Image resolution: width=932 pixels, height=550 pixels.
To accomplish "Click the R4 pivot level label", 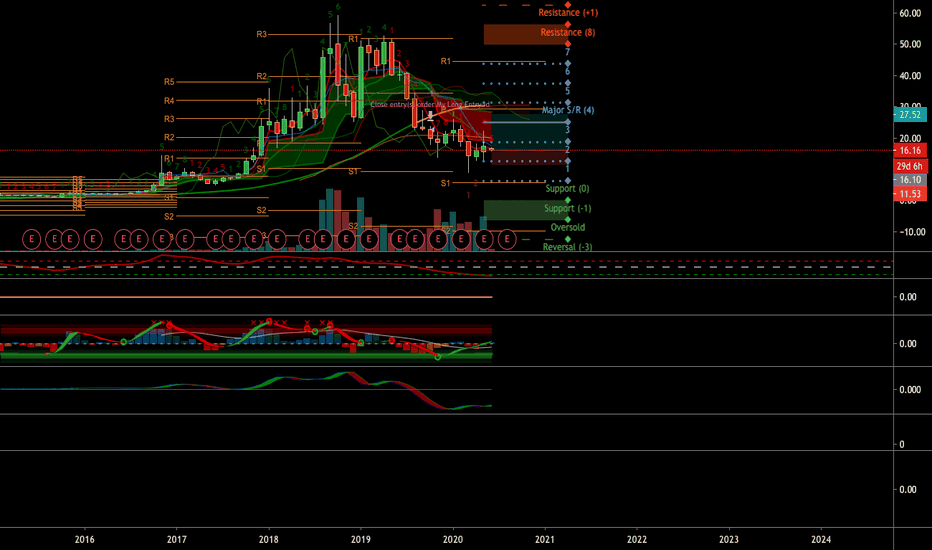I will [x=169, y=100].
